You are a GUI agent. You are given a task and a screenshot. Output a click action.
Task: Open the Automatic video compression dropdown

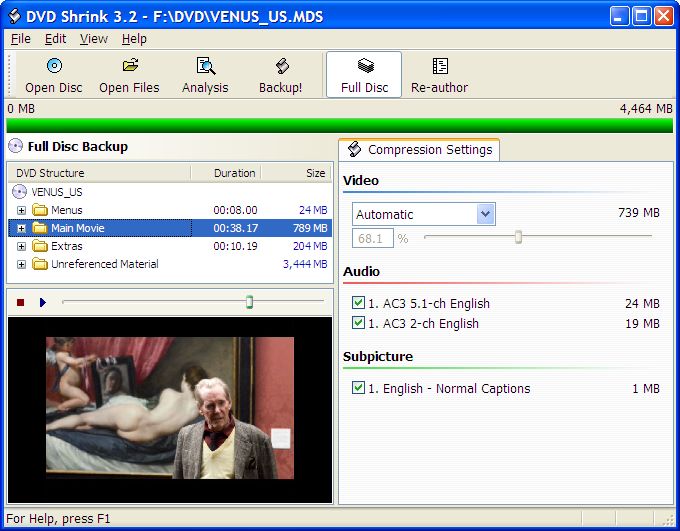[x=485, y=214]
